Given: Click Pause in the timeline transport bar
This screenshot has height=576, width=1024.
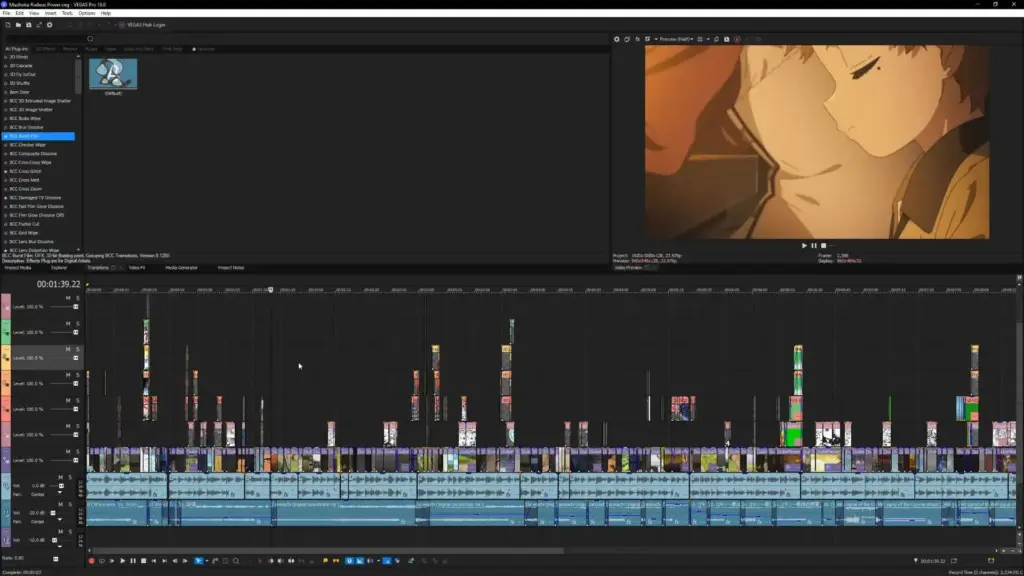Looking at the screenshot, I should click(x=133, y=561).
